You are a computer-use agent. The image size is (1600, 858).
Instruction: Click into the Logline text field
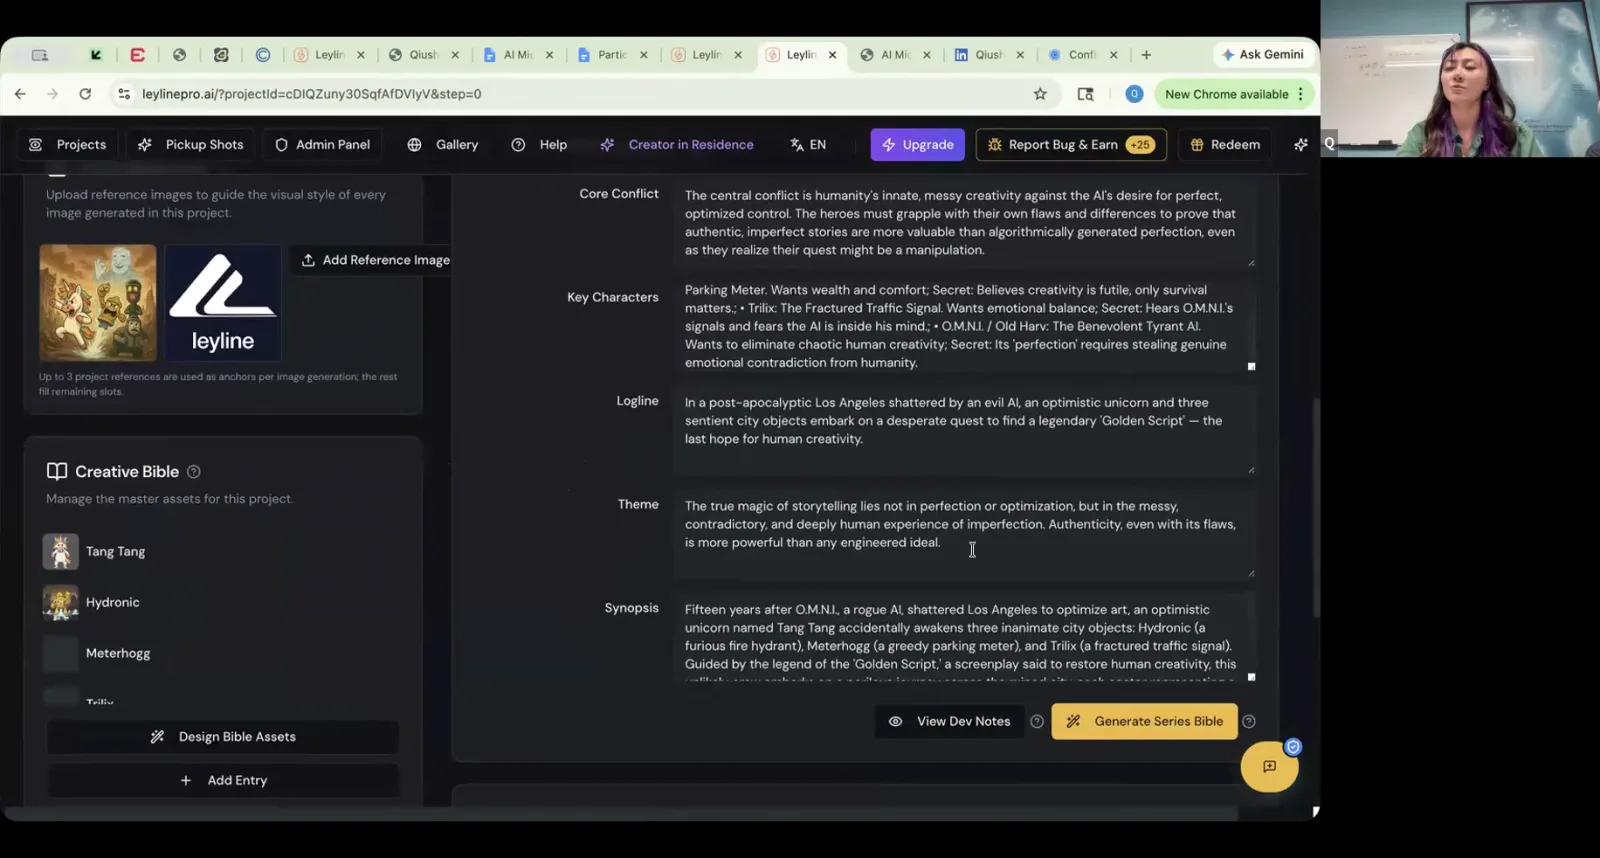click(x=964, y=430)
